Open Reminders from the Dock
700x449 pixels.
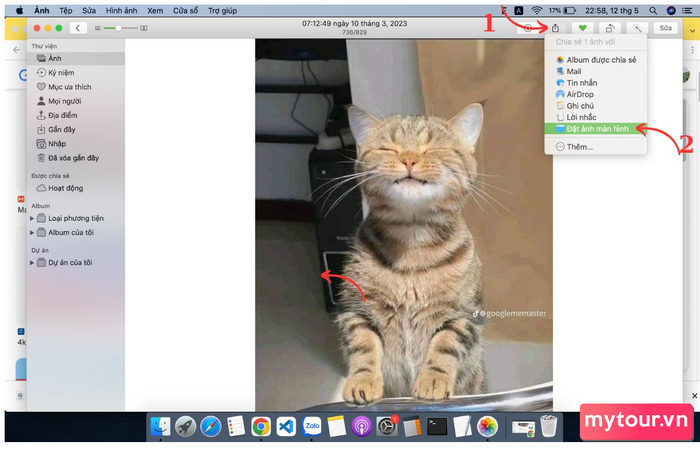pos(236,426)
